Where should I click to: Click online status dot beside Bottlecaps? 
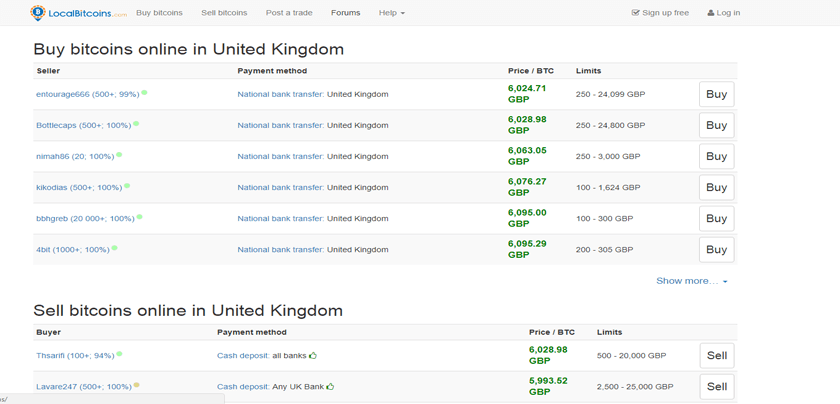pos(136,124)
